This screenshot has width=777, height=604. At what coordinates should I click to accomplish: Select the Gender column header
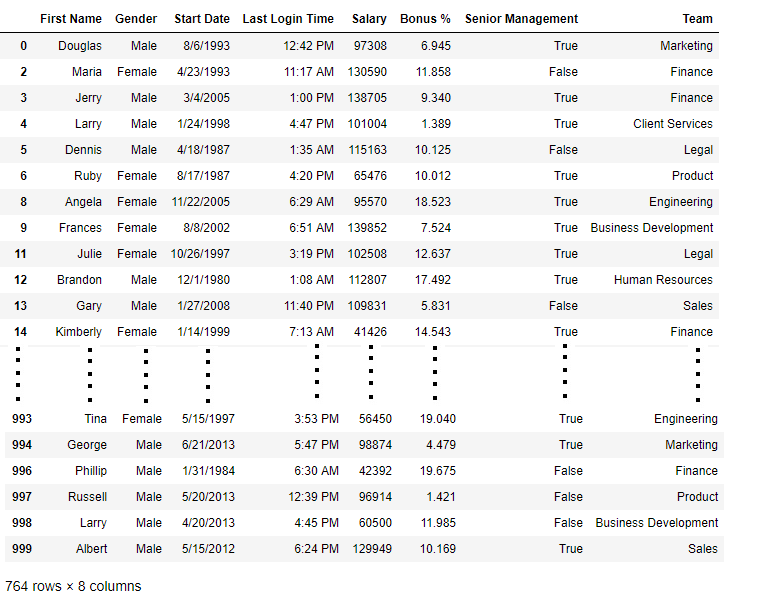pyautogui.click(x=136, y=19)
